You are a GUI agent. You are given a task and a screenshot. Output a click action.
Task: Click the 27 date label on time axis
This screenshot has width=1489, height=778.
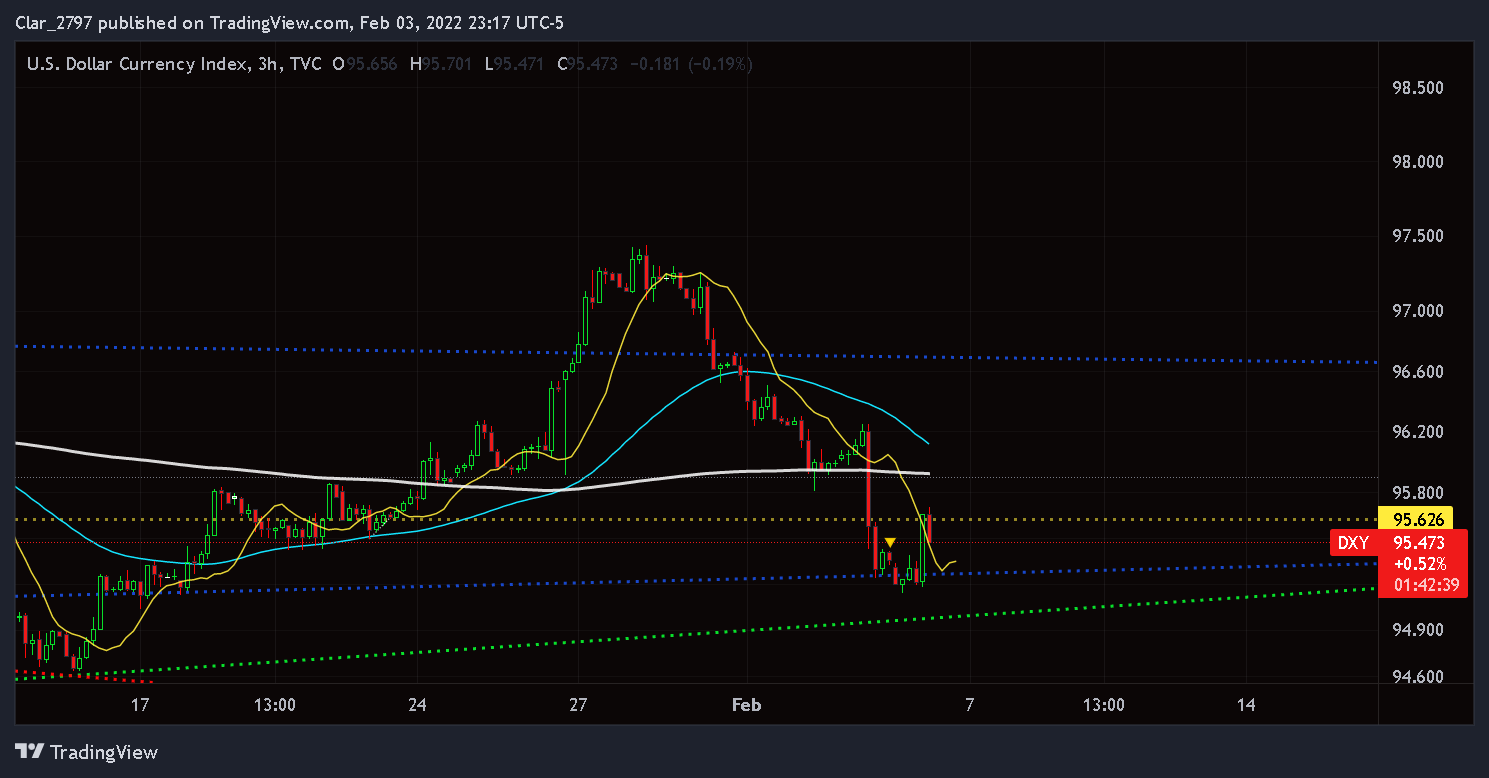tap(579, 705)
